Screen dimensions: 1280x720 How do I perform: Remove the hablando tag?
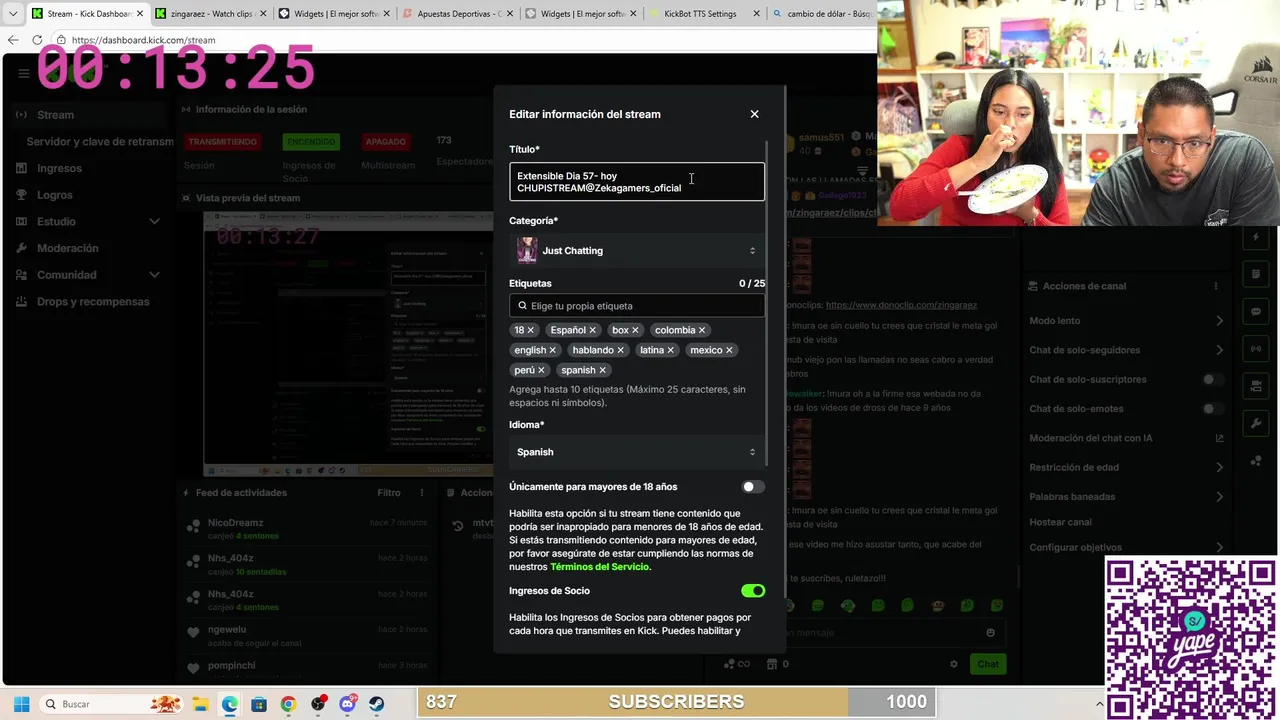tap(620, 350)
